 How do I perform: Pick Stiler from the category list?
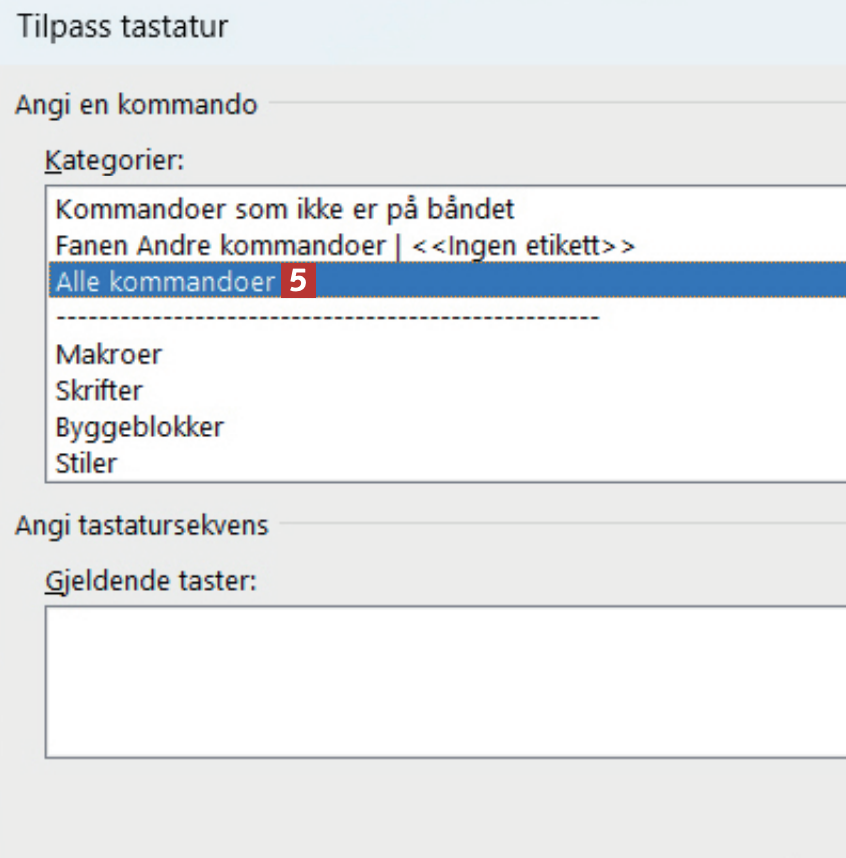(86, 464)
